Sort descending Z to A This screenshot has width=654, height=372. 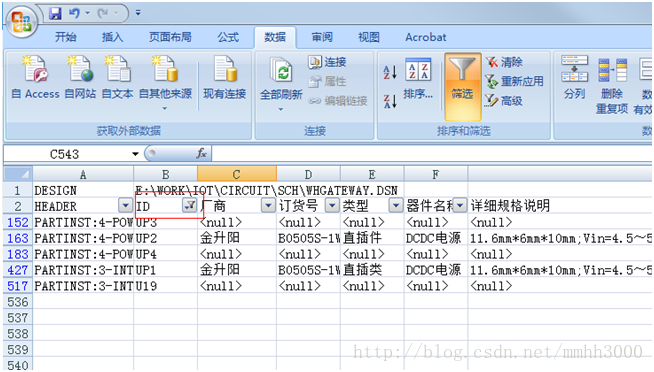click(x=390, y=101)
